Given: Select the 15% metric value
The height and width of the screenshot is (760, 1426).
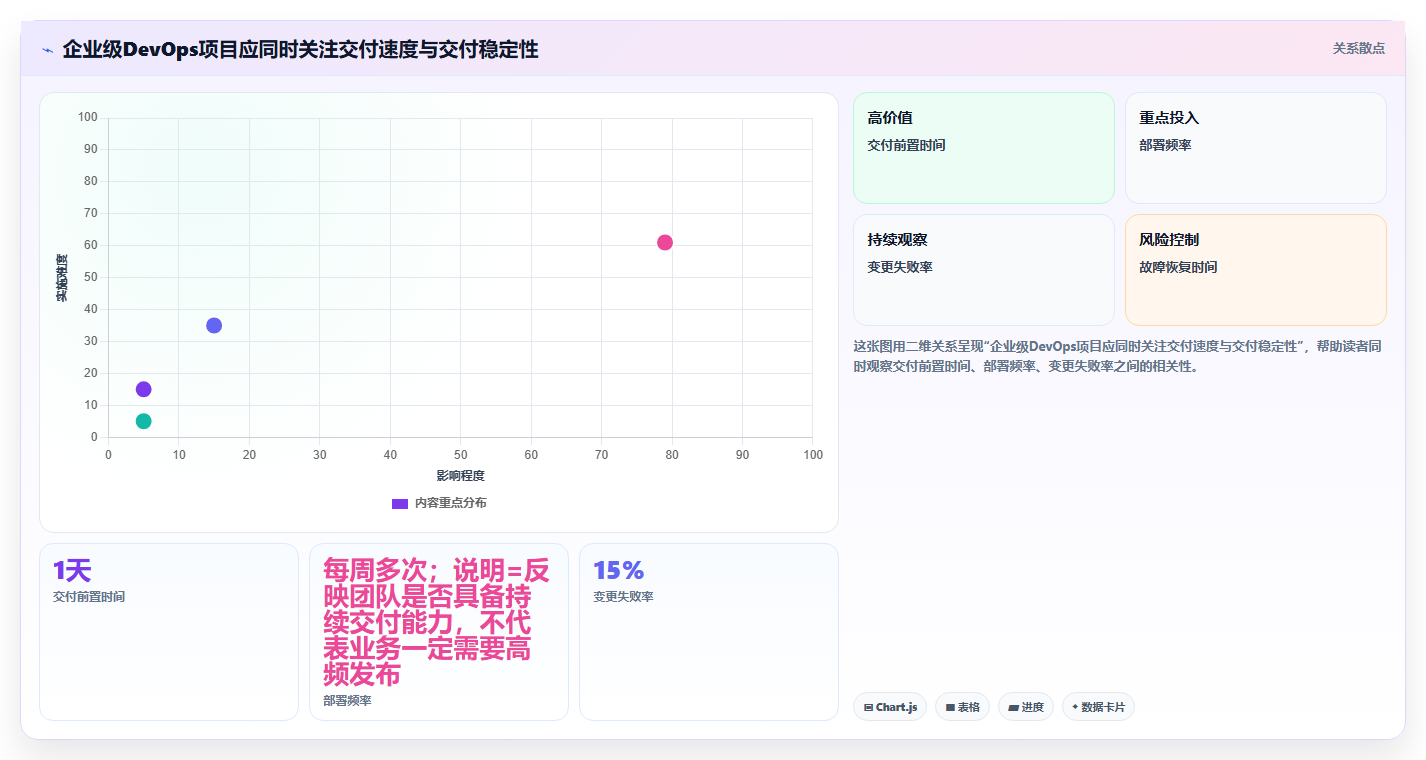Looking at the screenshot, I should pos(618,571).
